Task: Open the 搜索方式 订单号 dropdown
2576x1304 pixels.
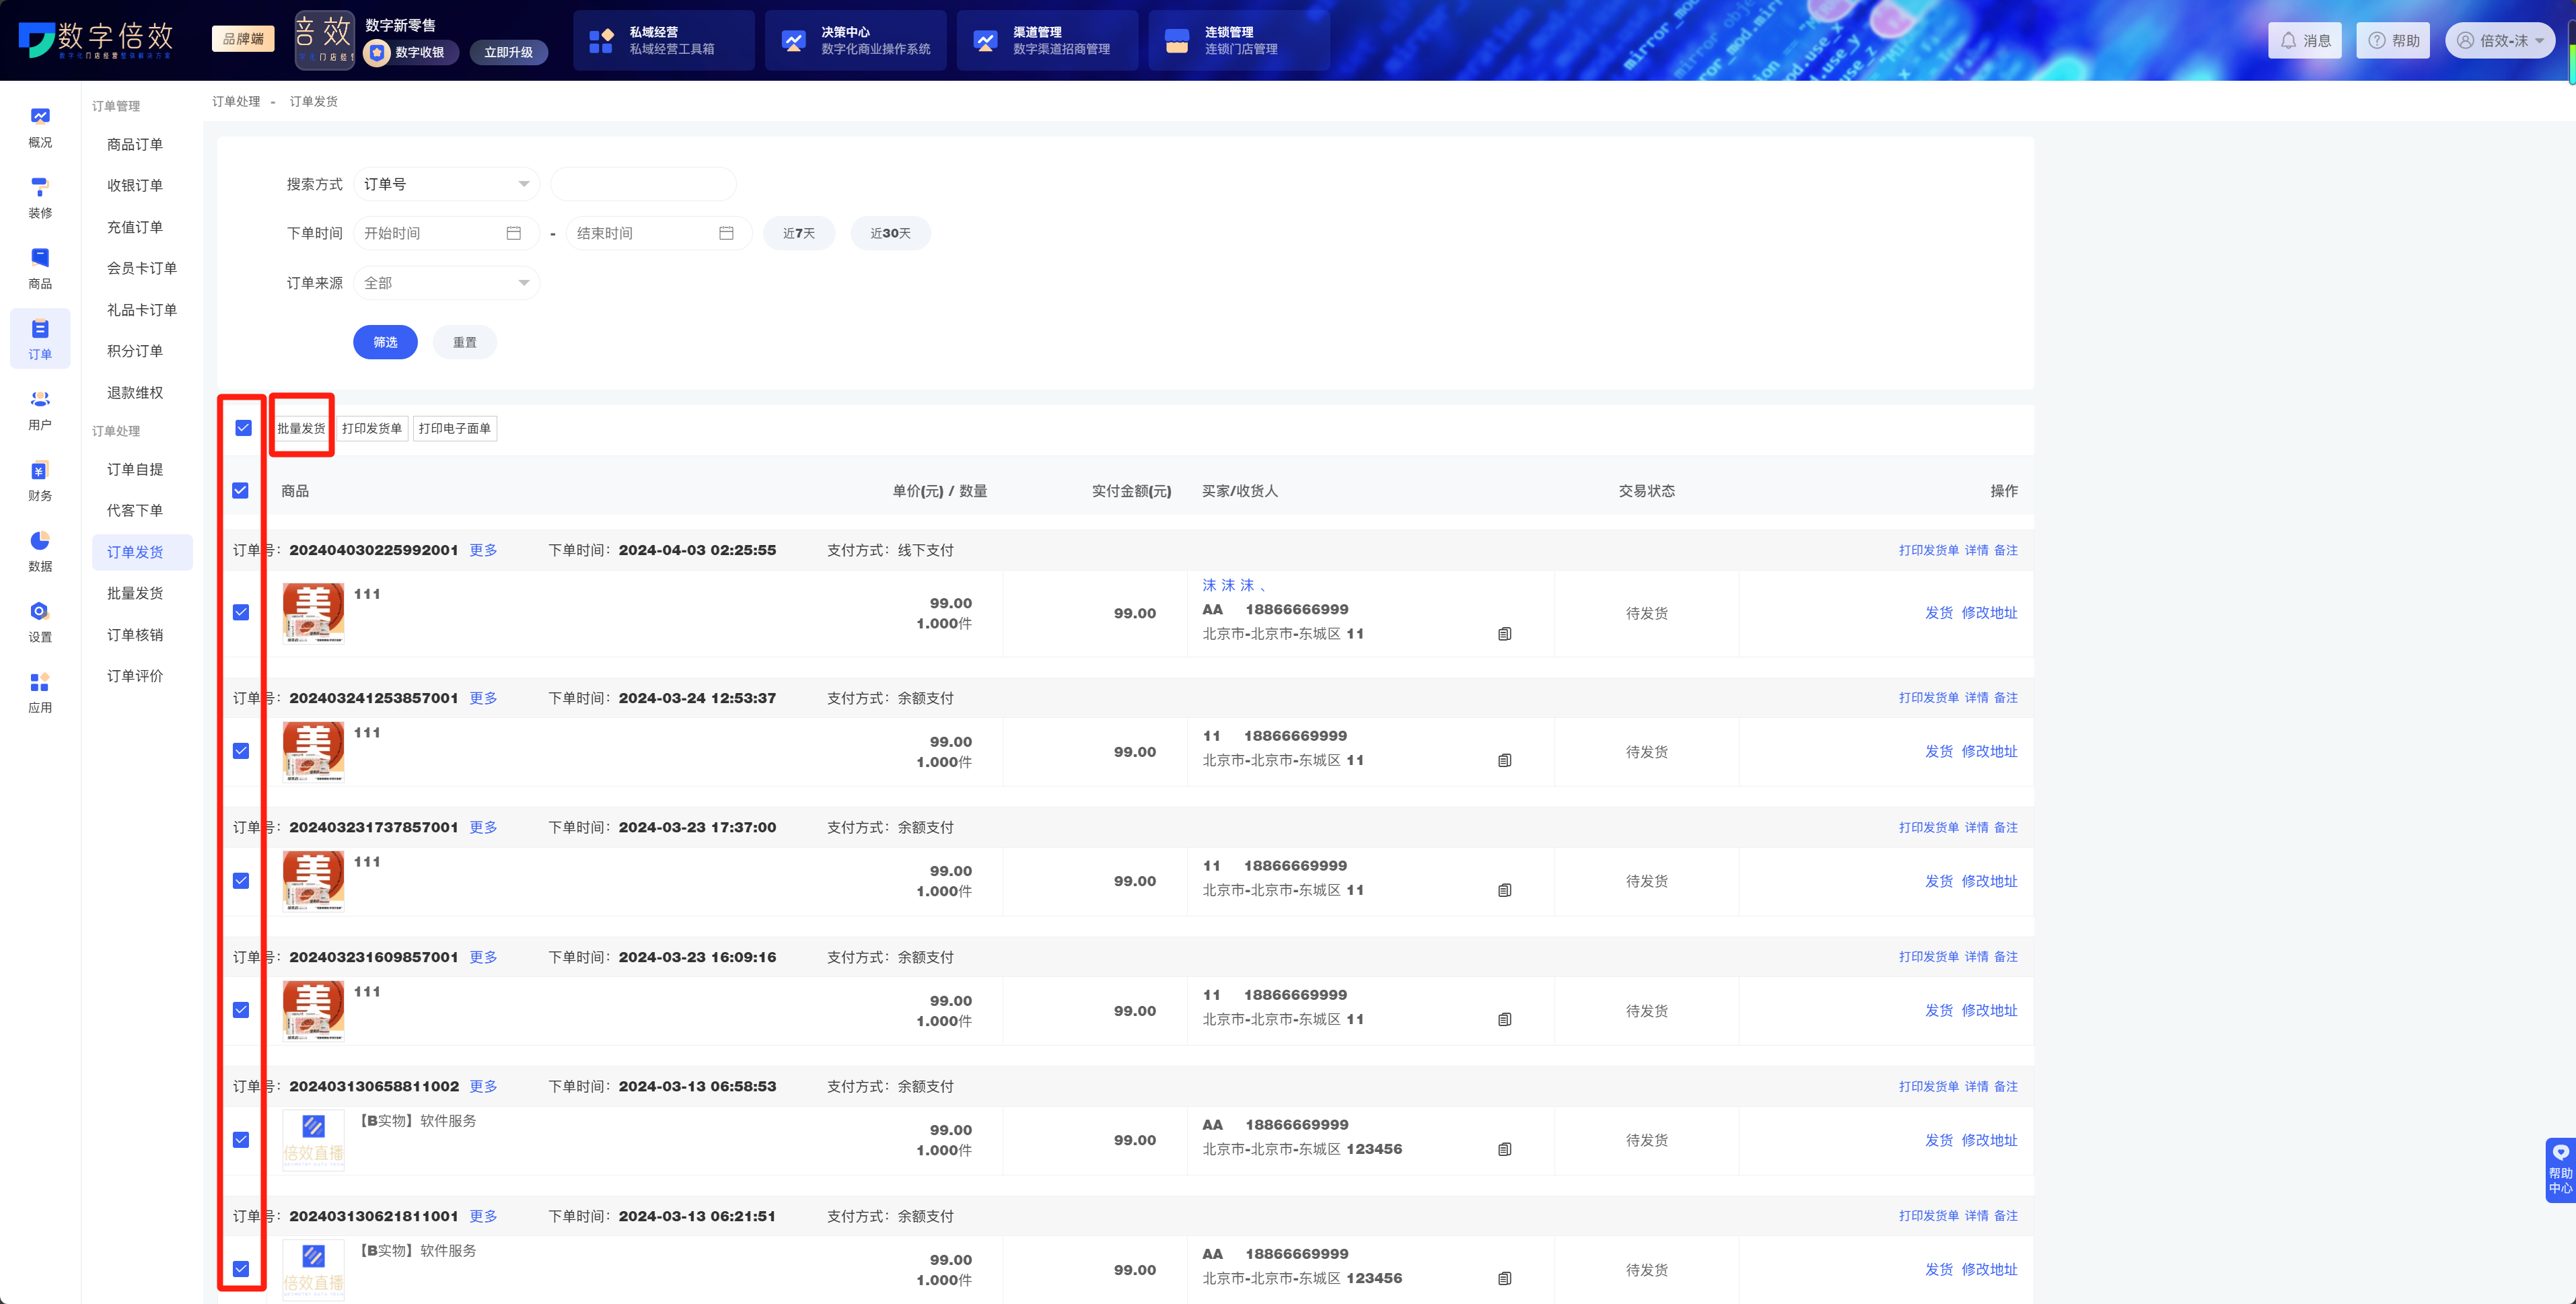Action: (x=446, y=184)
